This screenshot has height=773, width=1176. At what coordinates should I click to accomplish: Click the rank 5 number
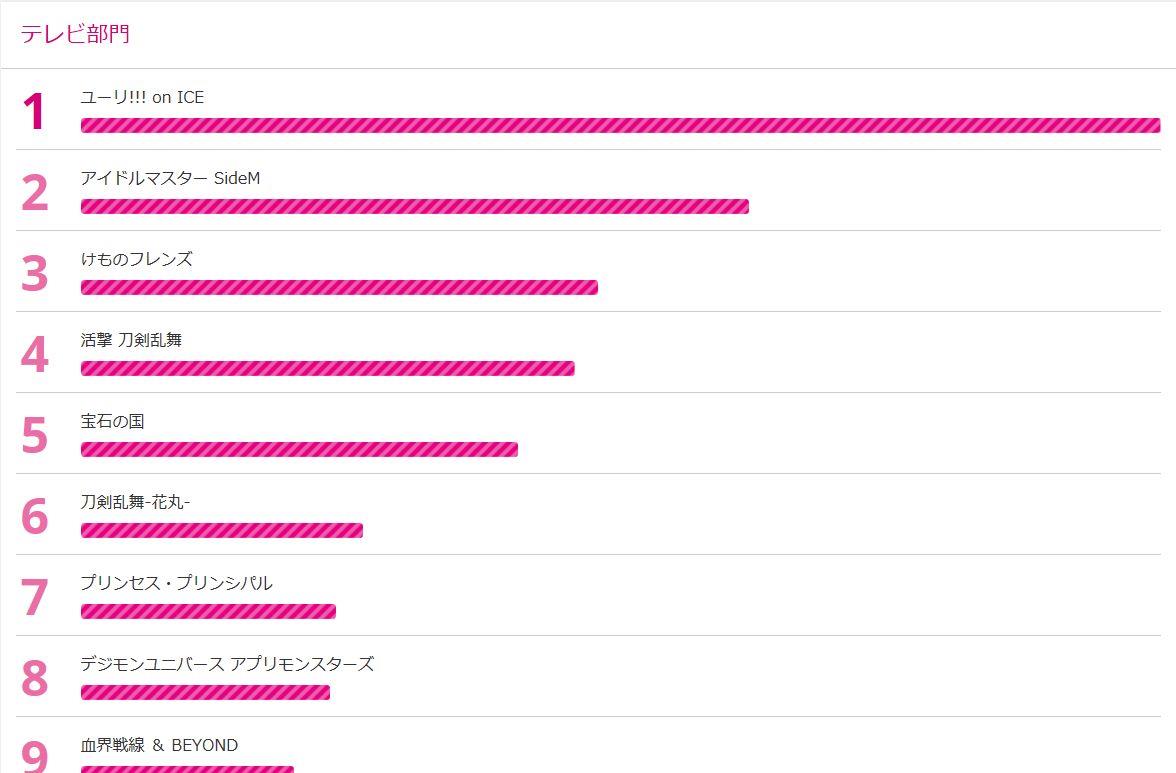click(x=34, y=436)
